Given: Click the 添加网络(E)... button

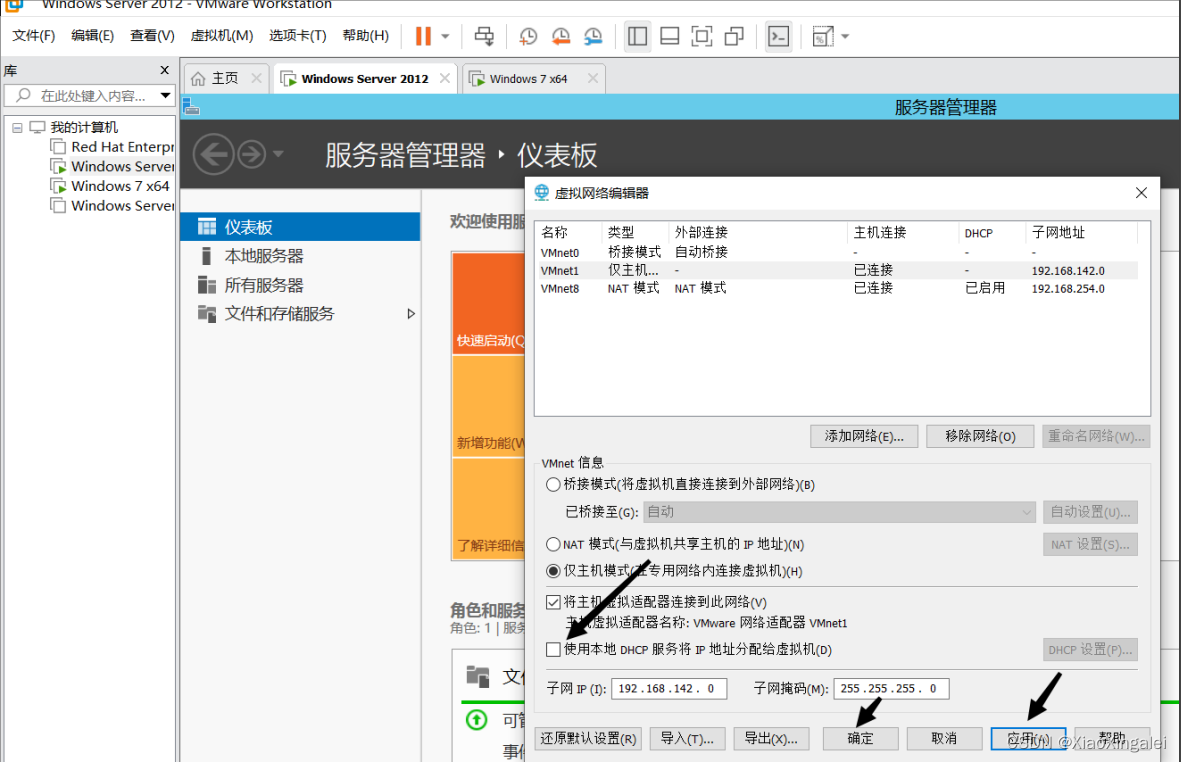Looking at the screenshot, I should tap(864, 436).
